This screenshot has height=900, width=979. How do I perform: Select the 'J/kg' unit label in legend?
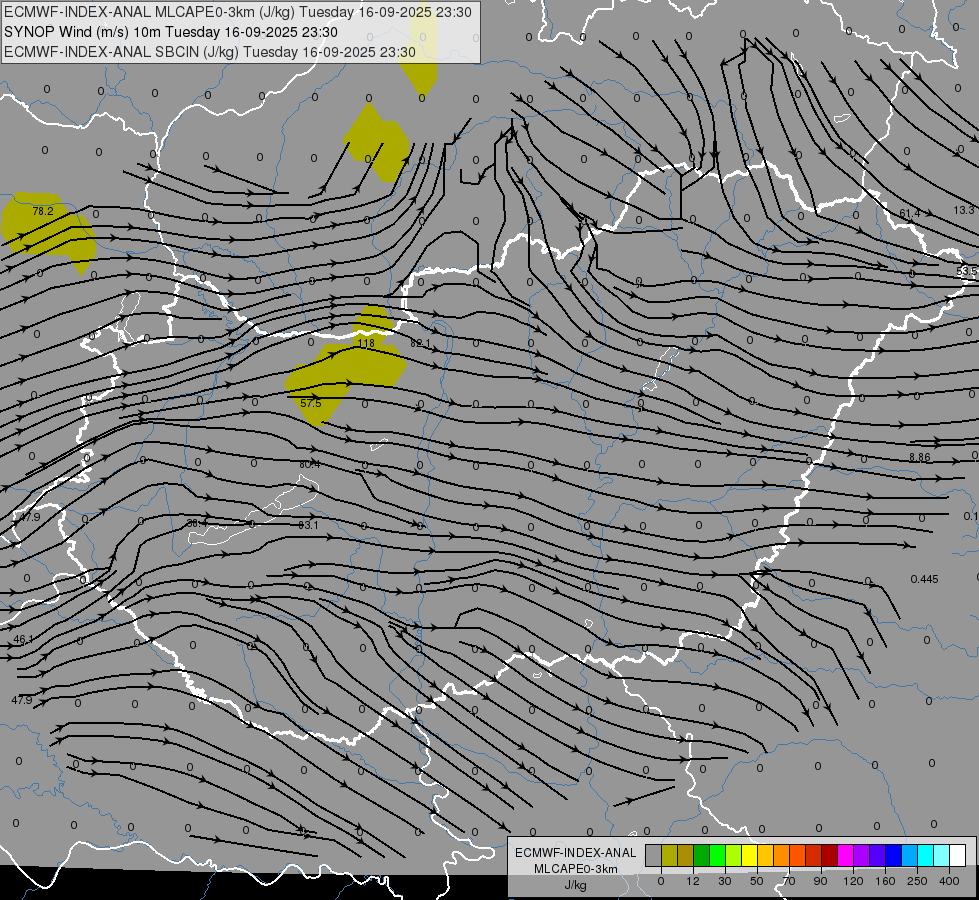(x=576, y=885)
